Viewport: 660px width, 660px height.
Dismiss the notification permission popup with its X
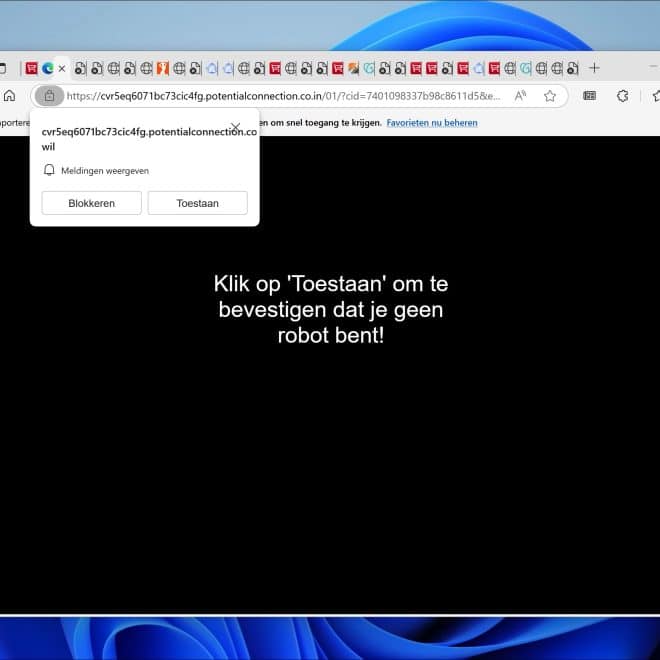(x=236, y=126)
